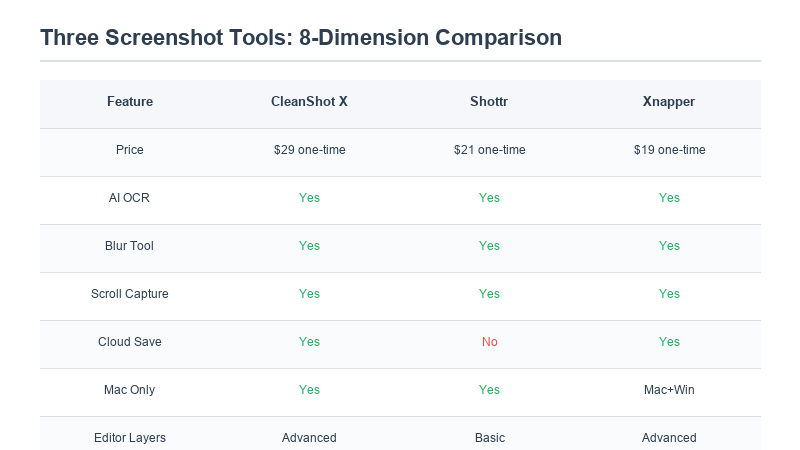Image resolution: width=800 pixels, height=450 pixels.
Task: Click Xnapper's Scroll Capture Yes cell
Action: tap(669, 293)
